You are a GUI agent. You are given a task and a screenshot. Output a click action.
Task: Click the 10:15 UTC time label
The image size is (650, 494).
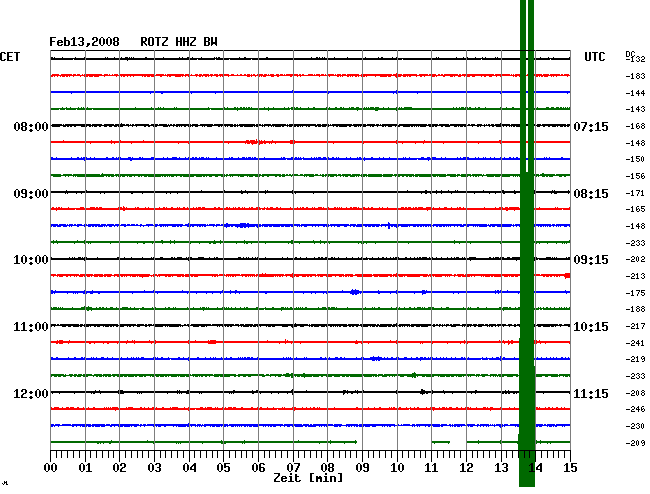(591, 327)
